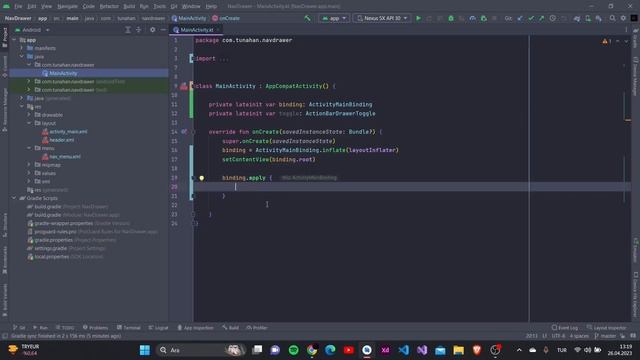Click the warning indicator at editor top right

tap(606, 41)
